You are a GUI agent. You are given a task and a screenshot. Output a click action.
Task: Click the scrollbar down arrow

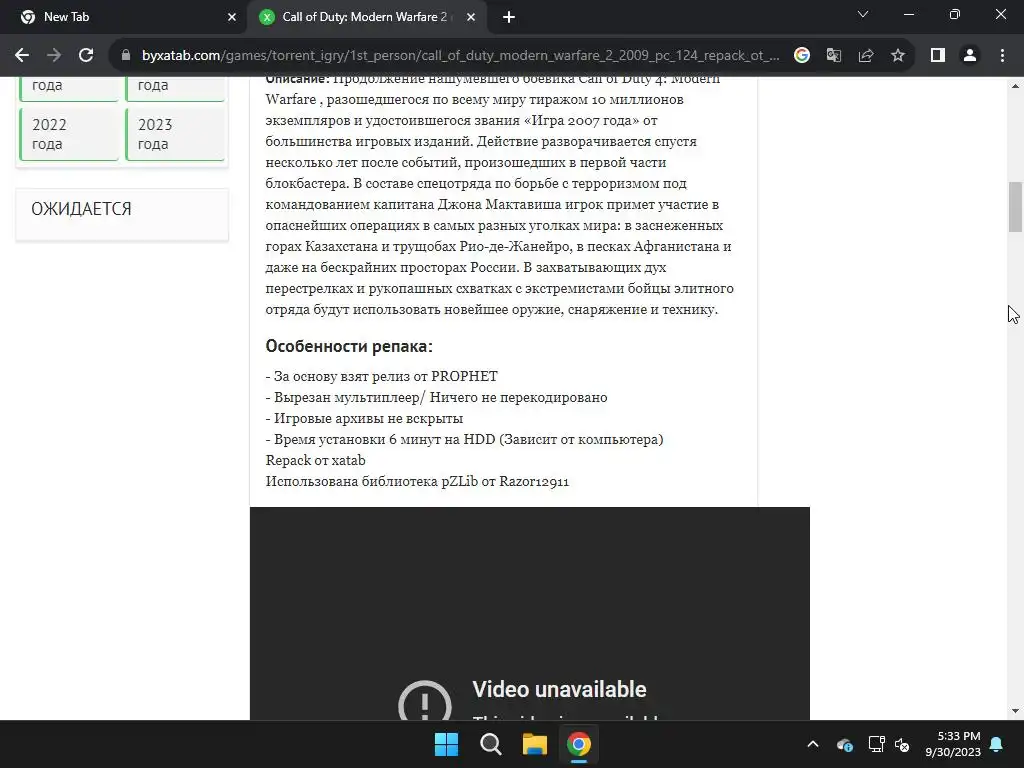click(x=1015, y=711)
